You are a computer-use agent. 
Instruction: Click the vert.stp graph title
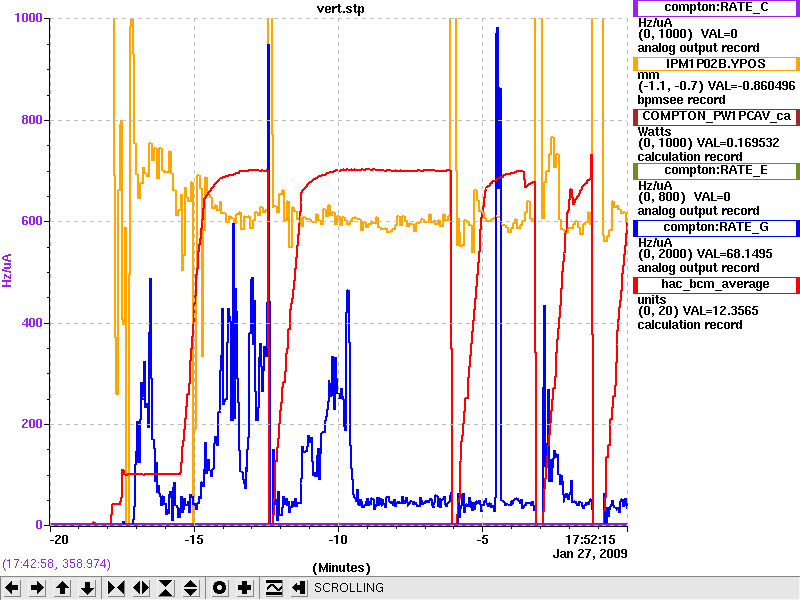tap(341, 9)
